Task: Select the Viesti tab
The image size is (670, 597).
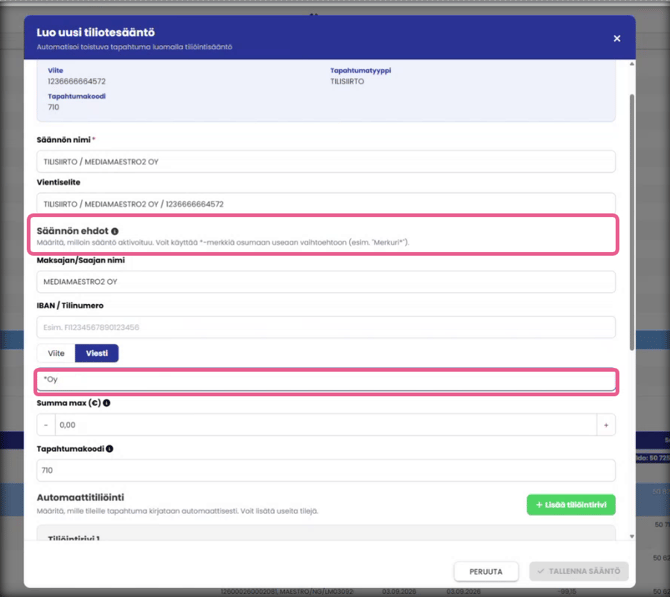Action: 97,353
